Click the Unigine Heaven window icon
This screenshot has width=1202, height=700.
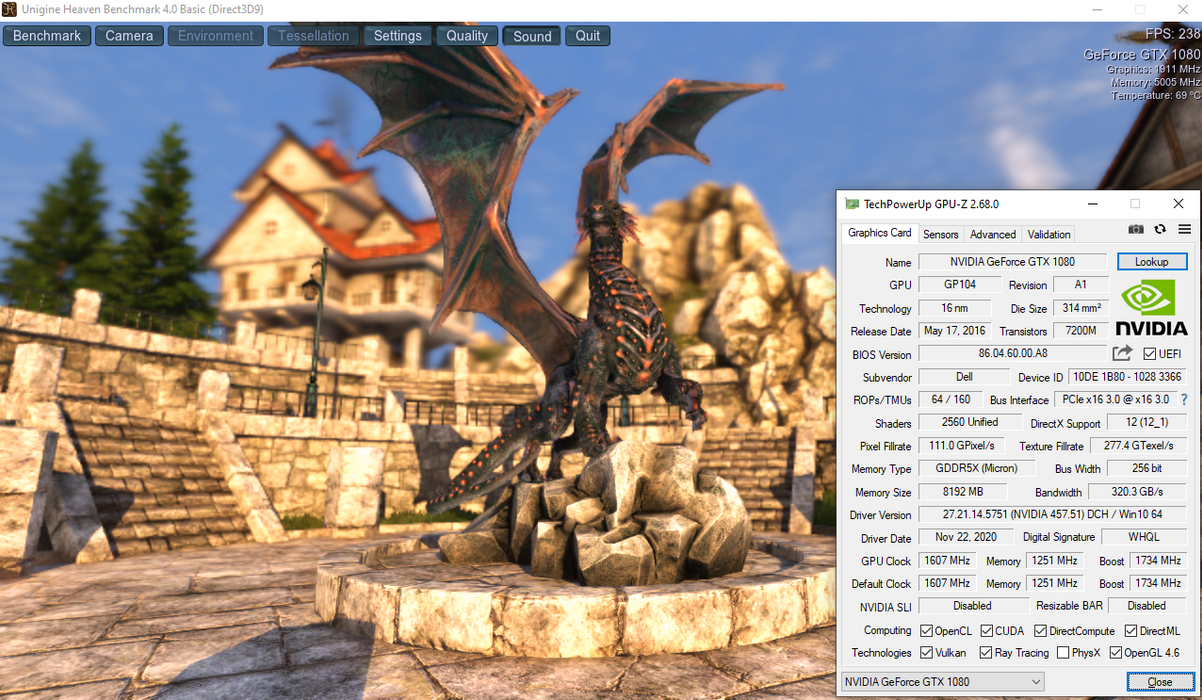coord(10,10)
